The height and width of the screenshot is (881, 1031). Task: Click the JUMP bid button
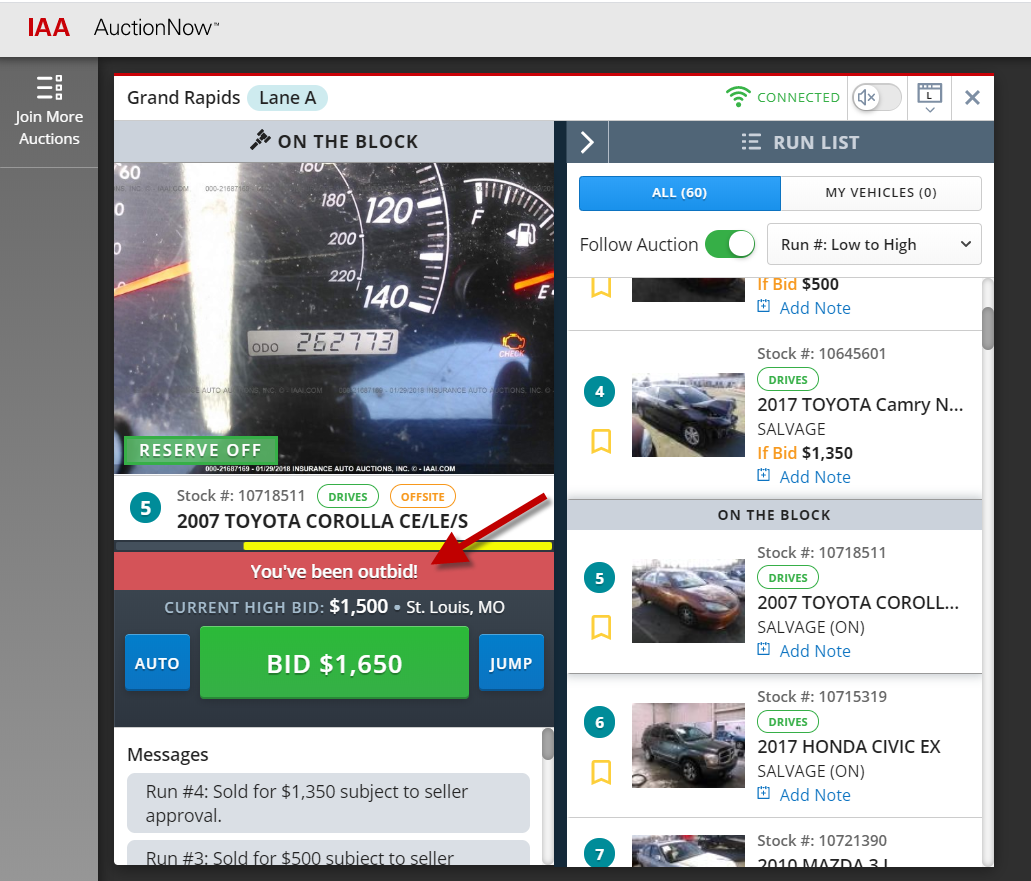[511, 663]
